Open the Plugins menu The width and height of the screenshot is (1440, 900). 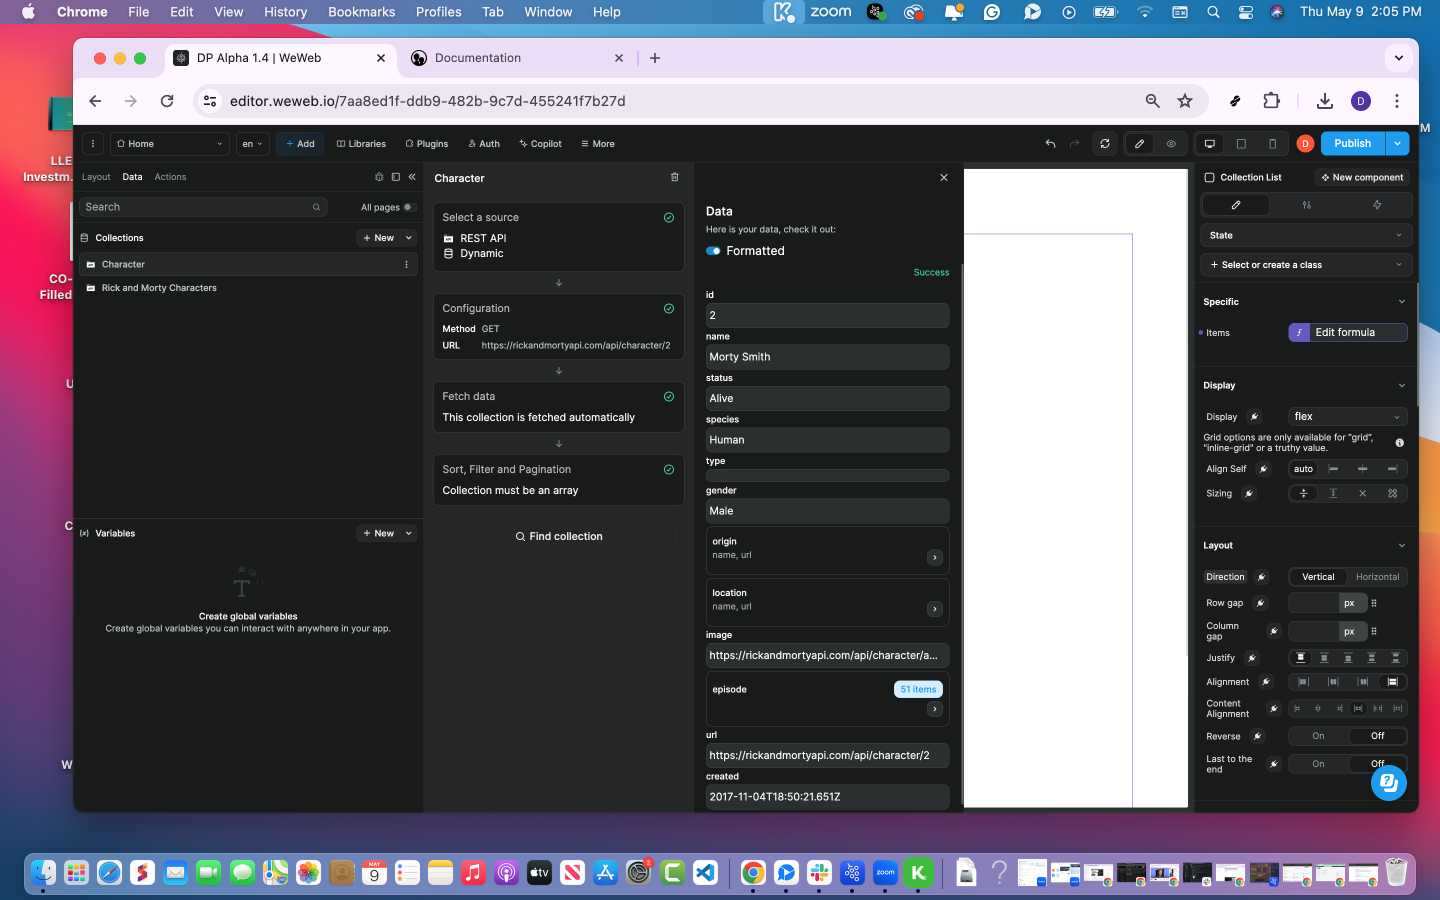(x=427, y=144)
